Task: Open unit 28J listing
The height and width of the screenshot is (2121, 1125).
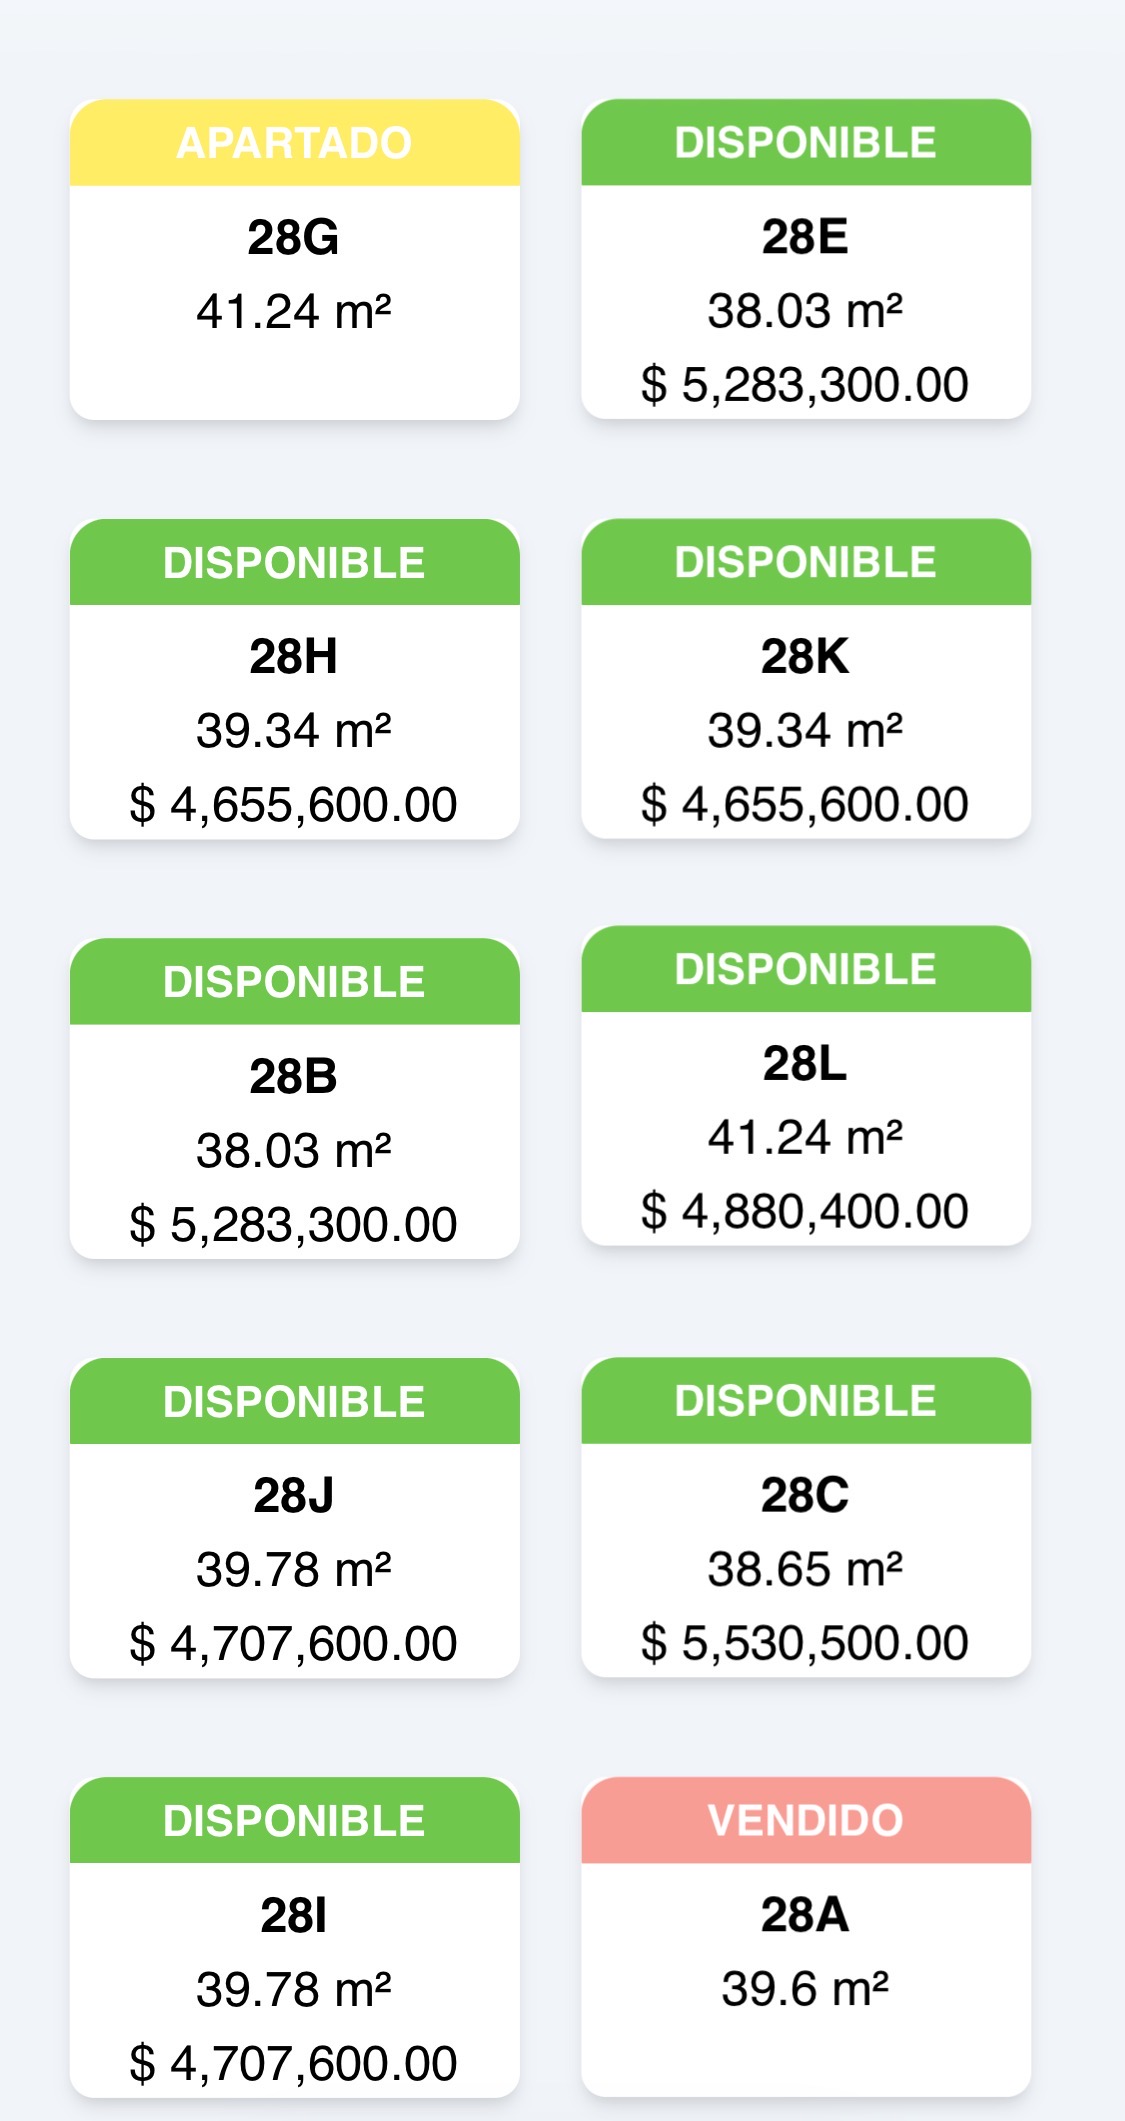Action: (294, 1517)
